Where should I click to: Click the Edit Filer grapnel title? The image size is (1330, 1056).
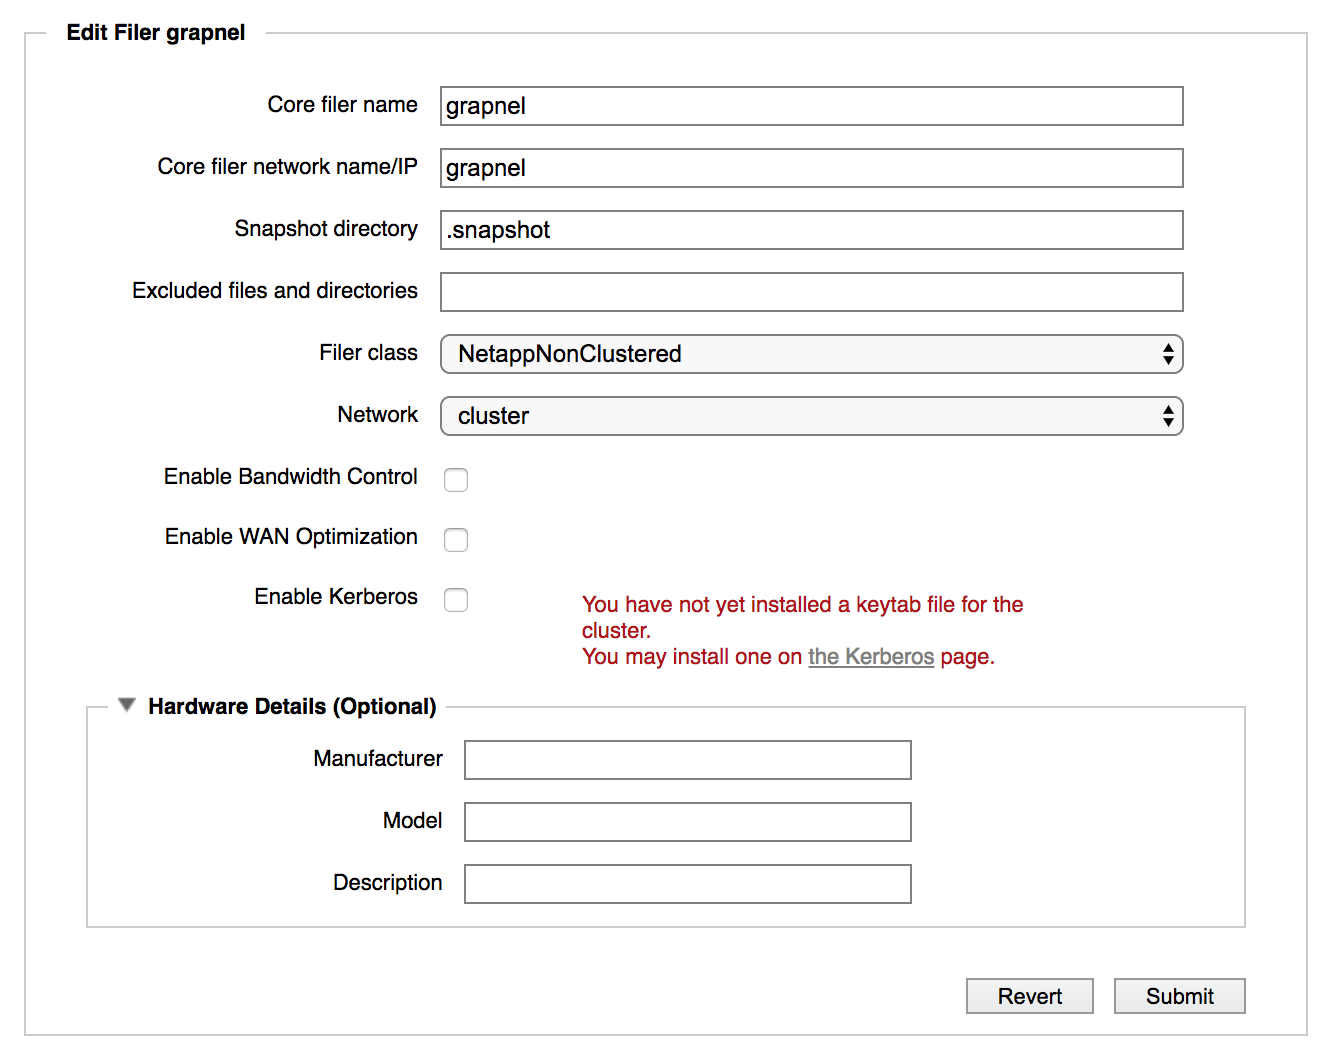click(x=156, y=32)
